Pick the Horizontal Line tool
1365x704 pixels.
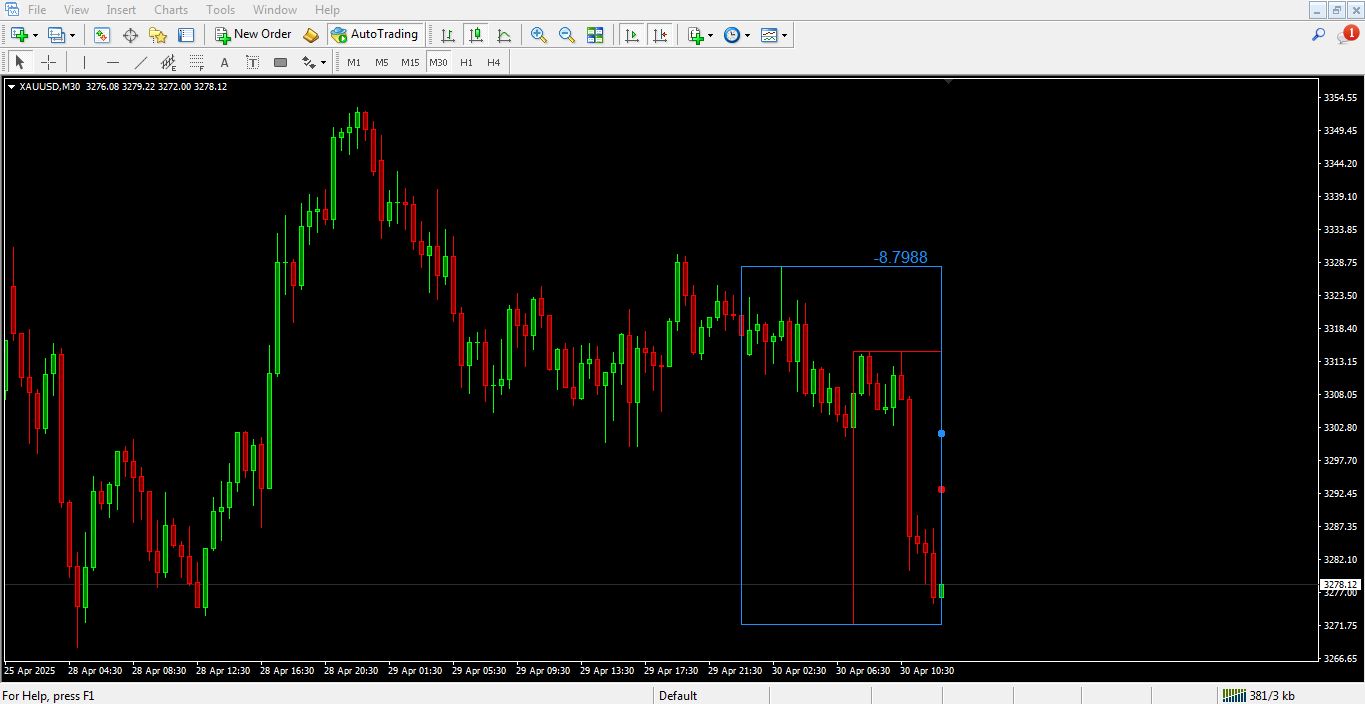point(113,62)
